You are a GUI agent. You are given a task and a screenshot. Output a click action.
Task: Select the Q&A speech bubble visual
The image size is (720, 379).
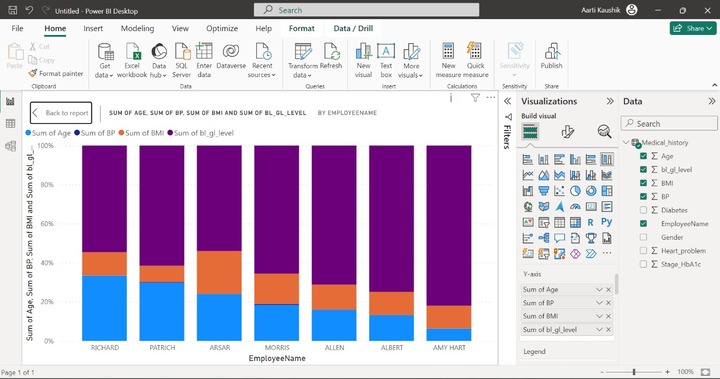coord(559,238)
